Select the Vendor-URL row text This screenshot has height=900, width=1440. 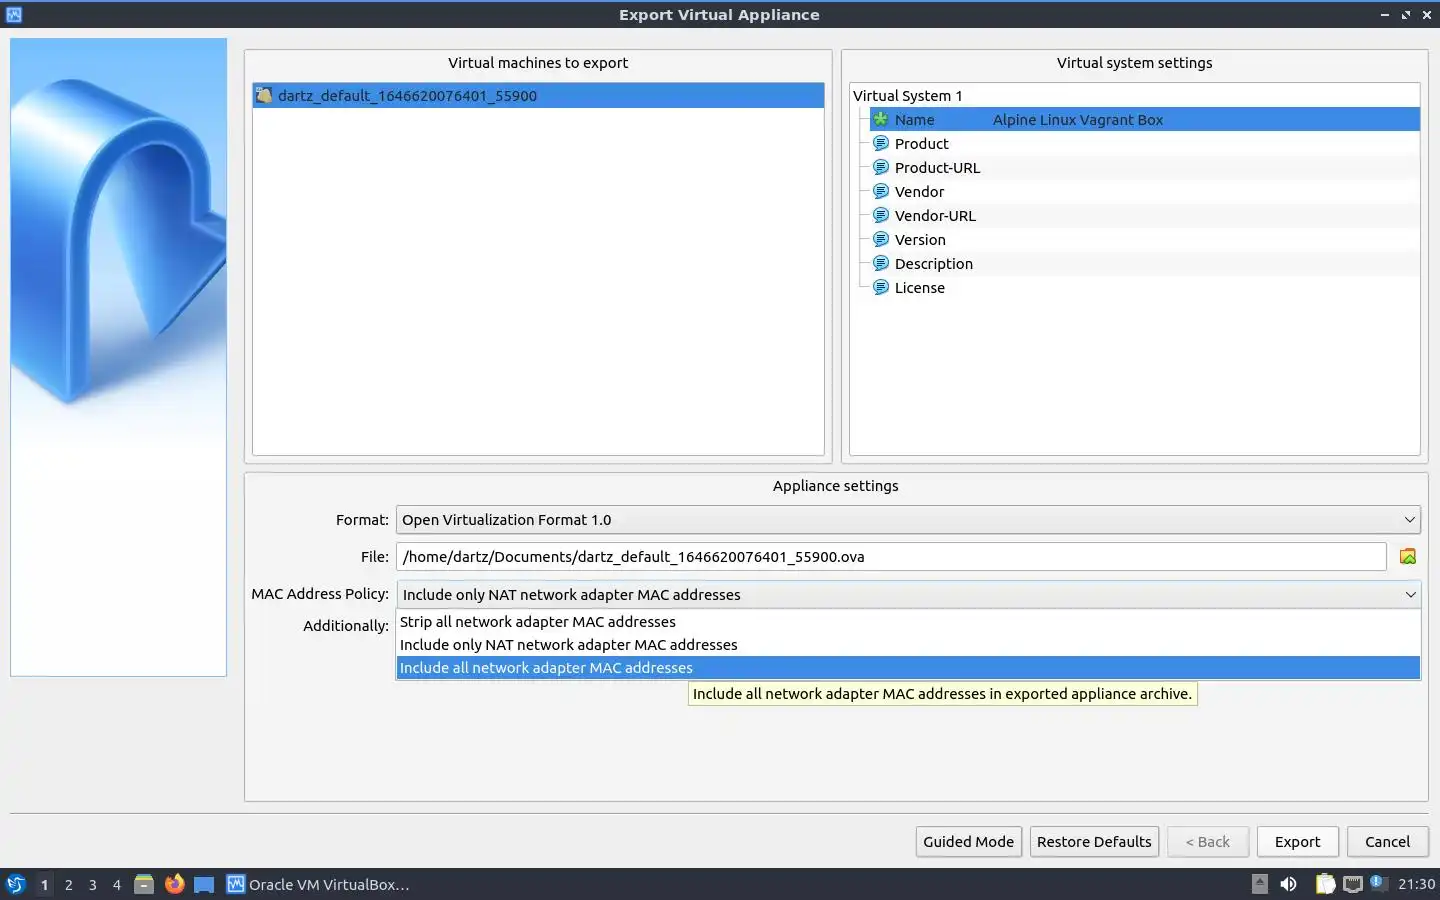pyautogui.click(x=935, y=216)
